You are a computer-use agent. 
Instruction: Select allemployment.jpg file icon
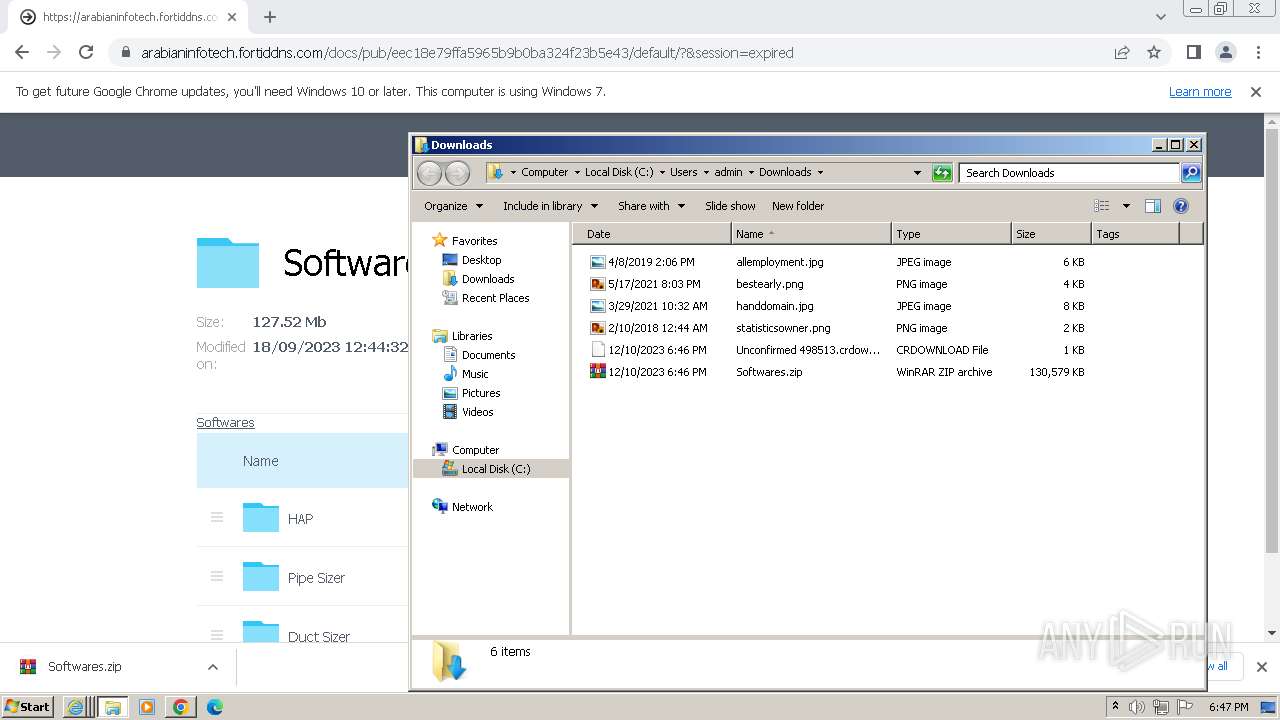point(598,262)
